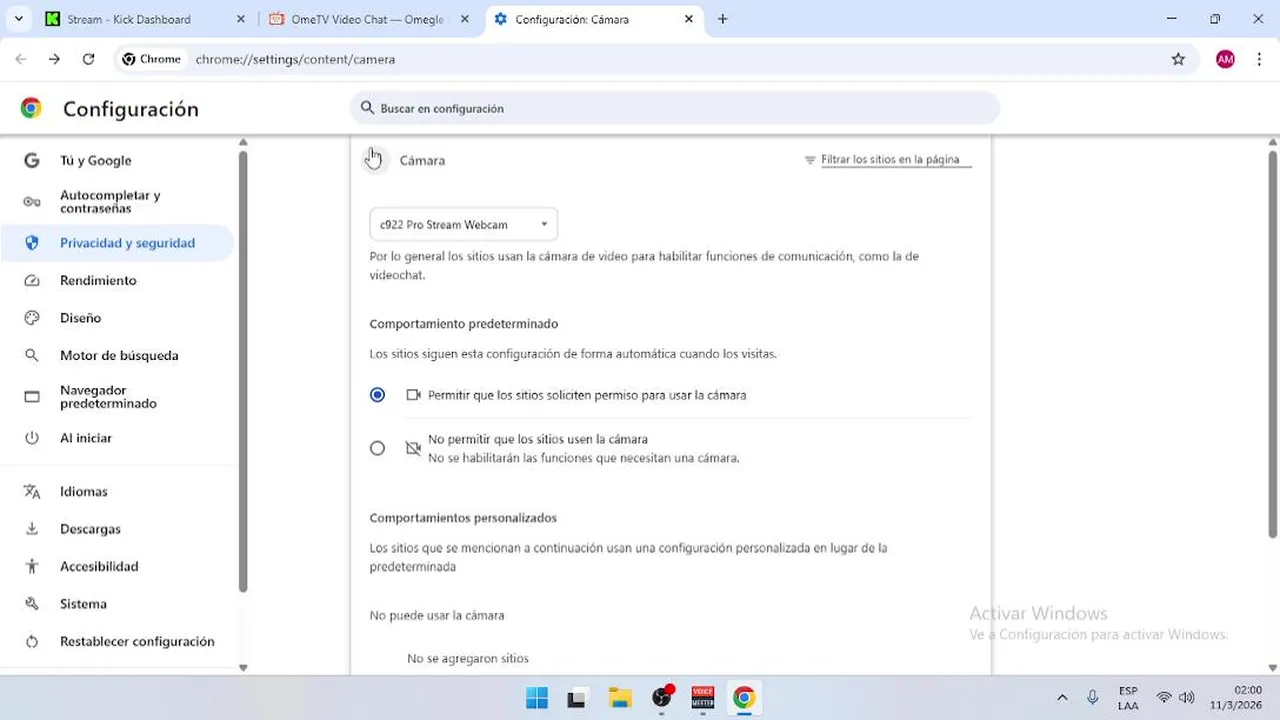
Task: Open the camera device dropdown c922 Pro Stream Webcam
Action: (x=463, y=224)
